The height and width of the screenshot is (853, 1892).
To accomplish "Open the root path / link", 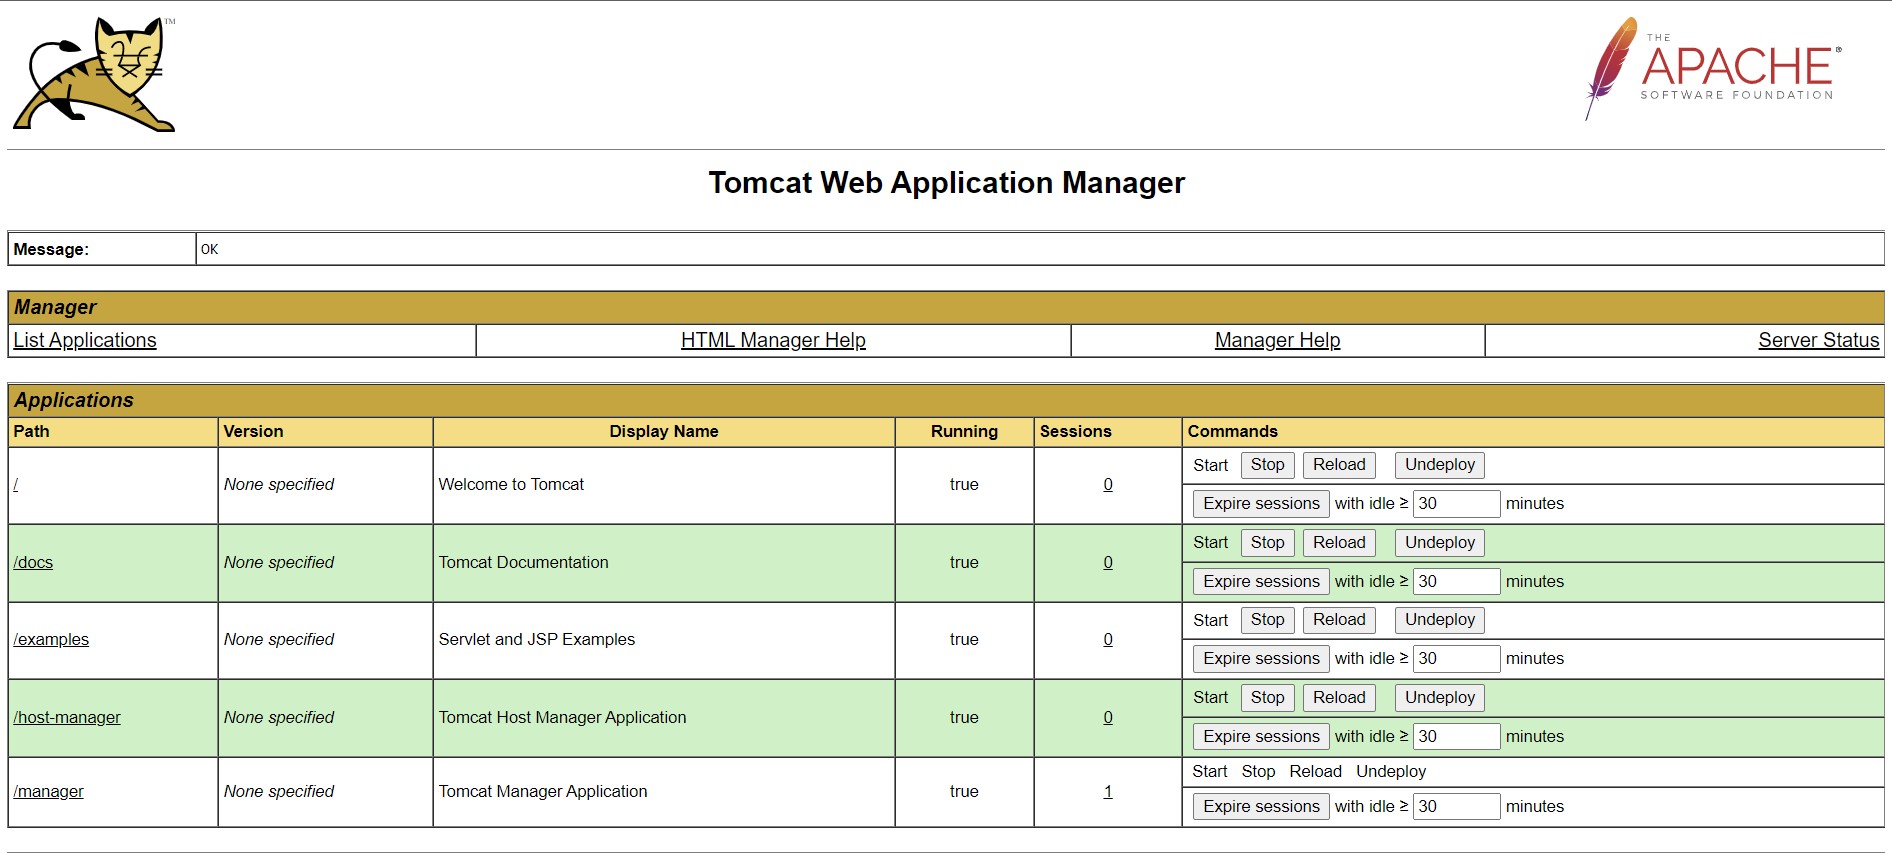I will click(16, 484).
